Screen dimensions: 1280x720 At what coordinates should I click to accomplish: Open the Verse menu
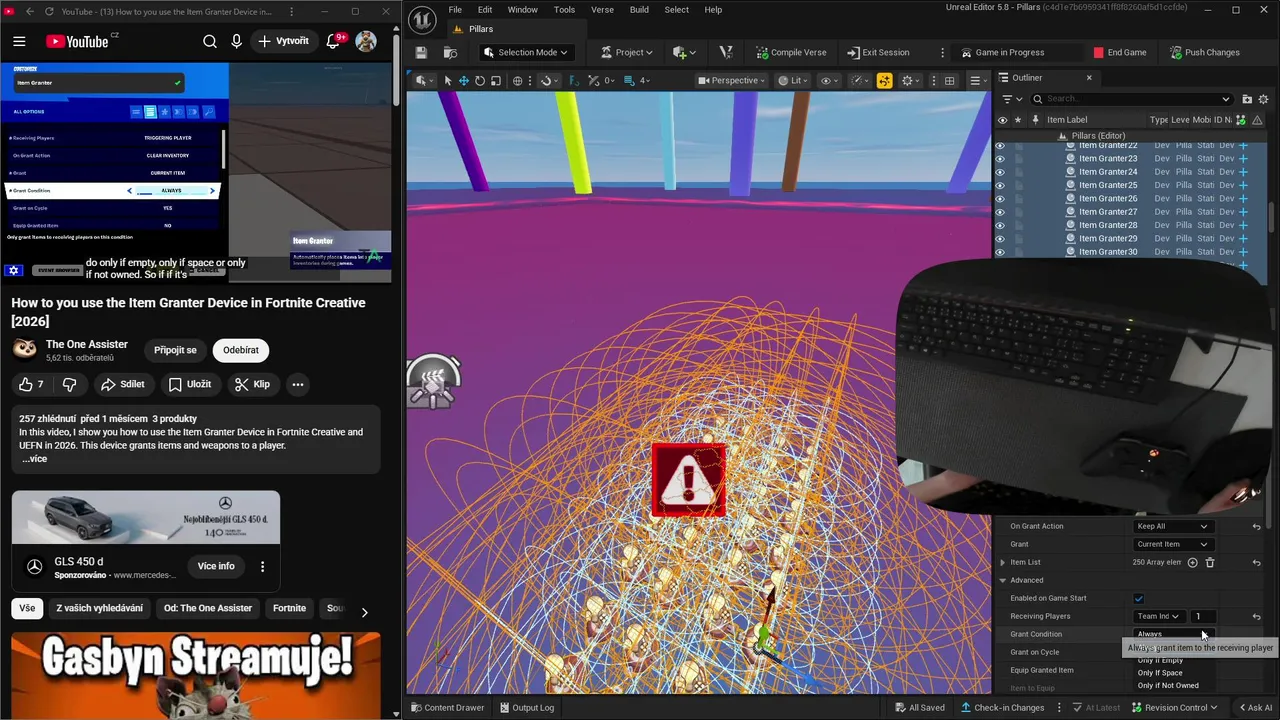[602, 10]
